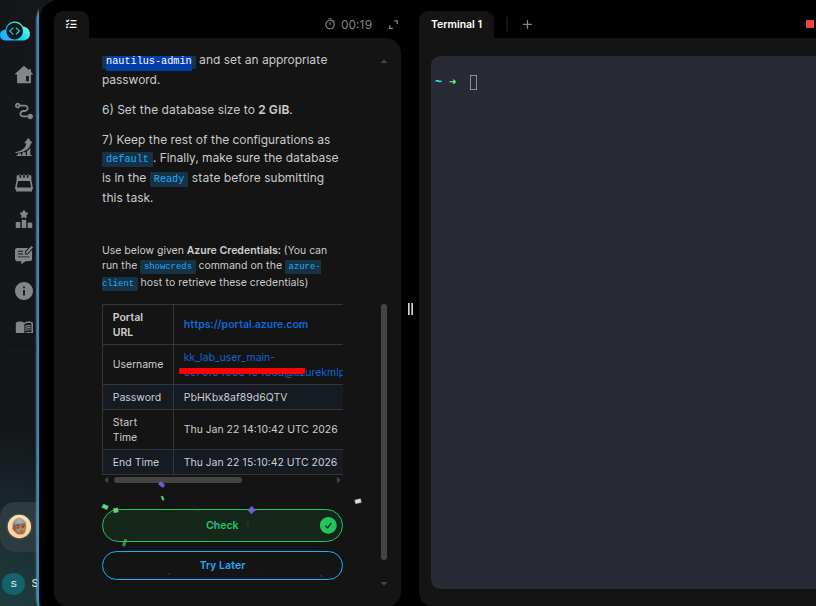Open the playground box sidebar icon

pos(23,183)
